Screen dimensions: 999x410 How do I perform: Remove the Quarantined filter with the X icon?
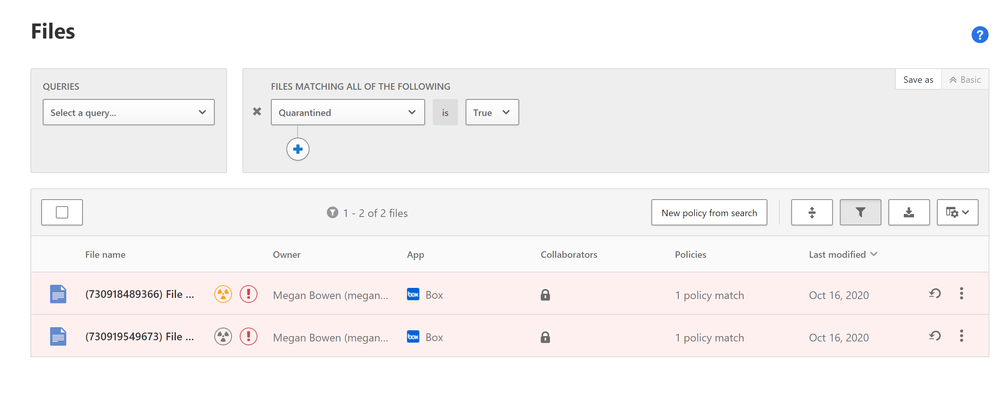257,112
